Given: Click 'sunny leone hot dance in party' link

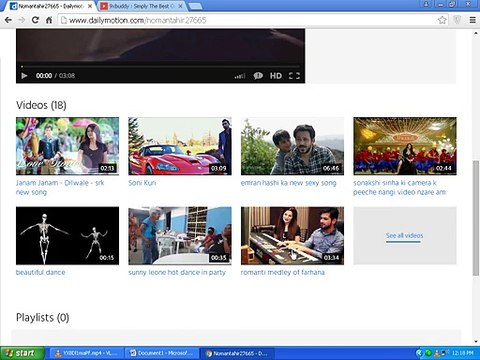Looking at the screenshot, I should pos(177,272).
